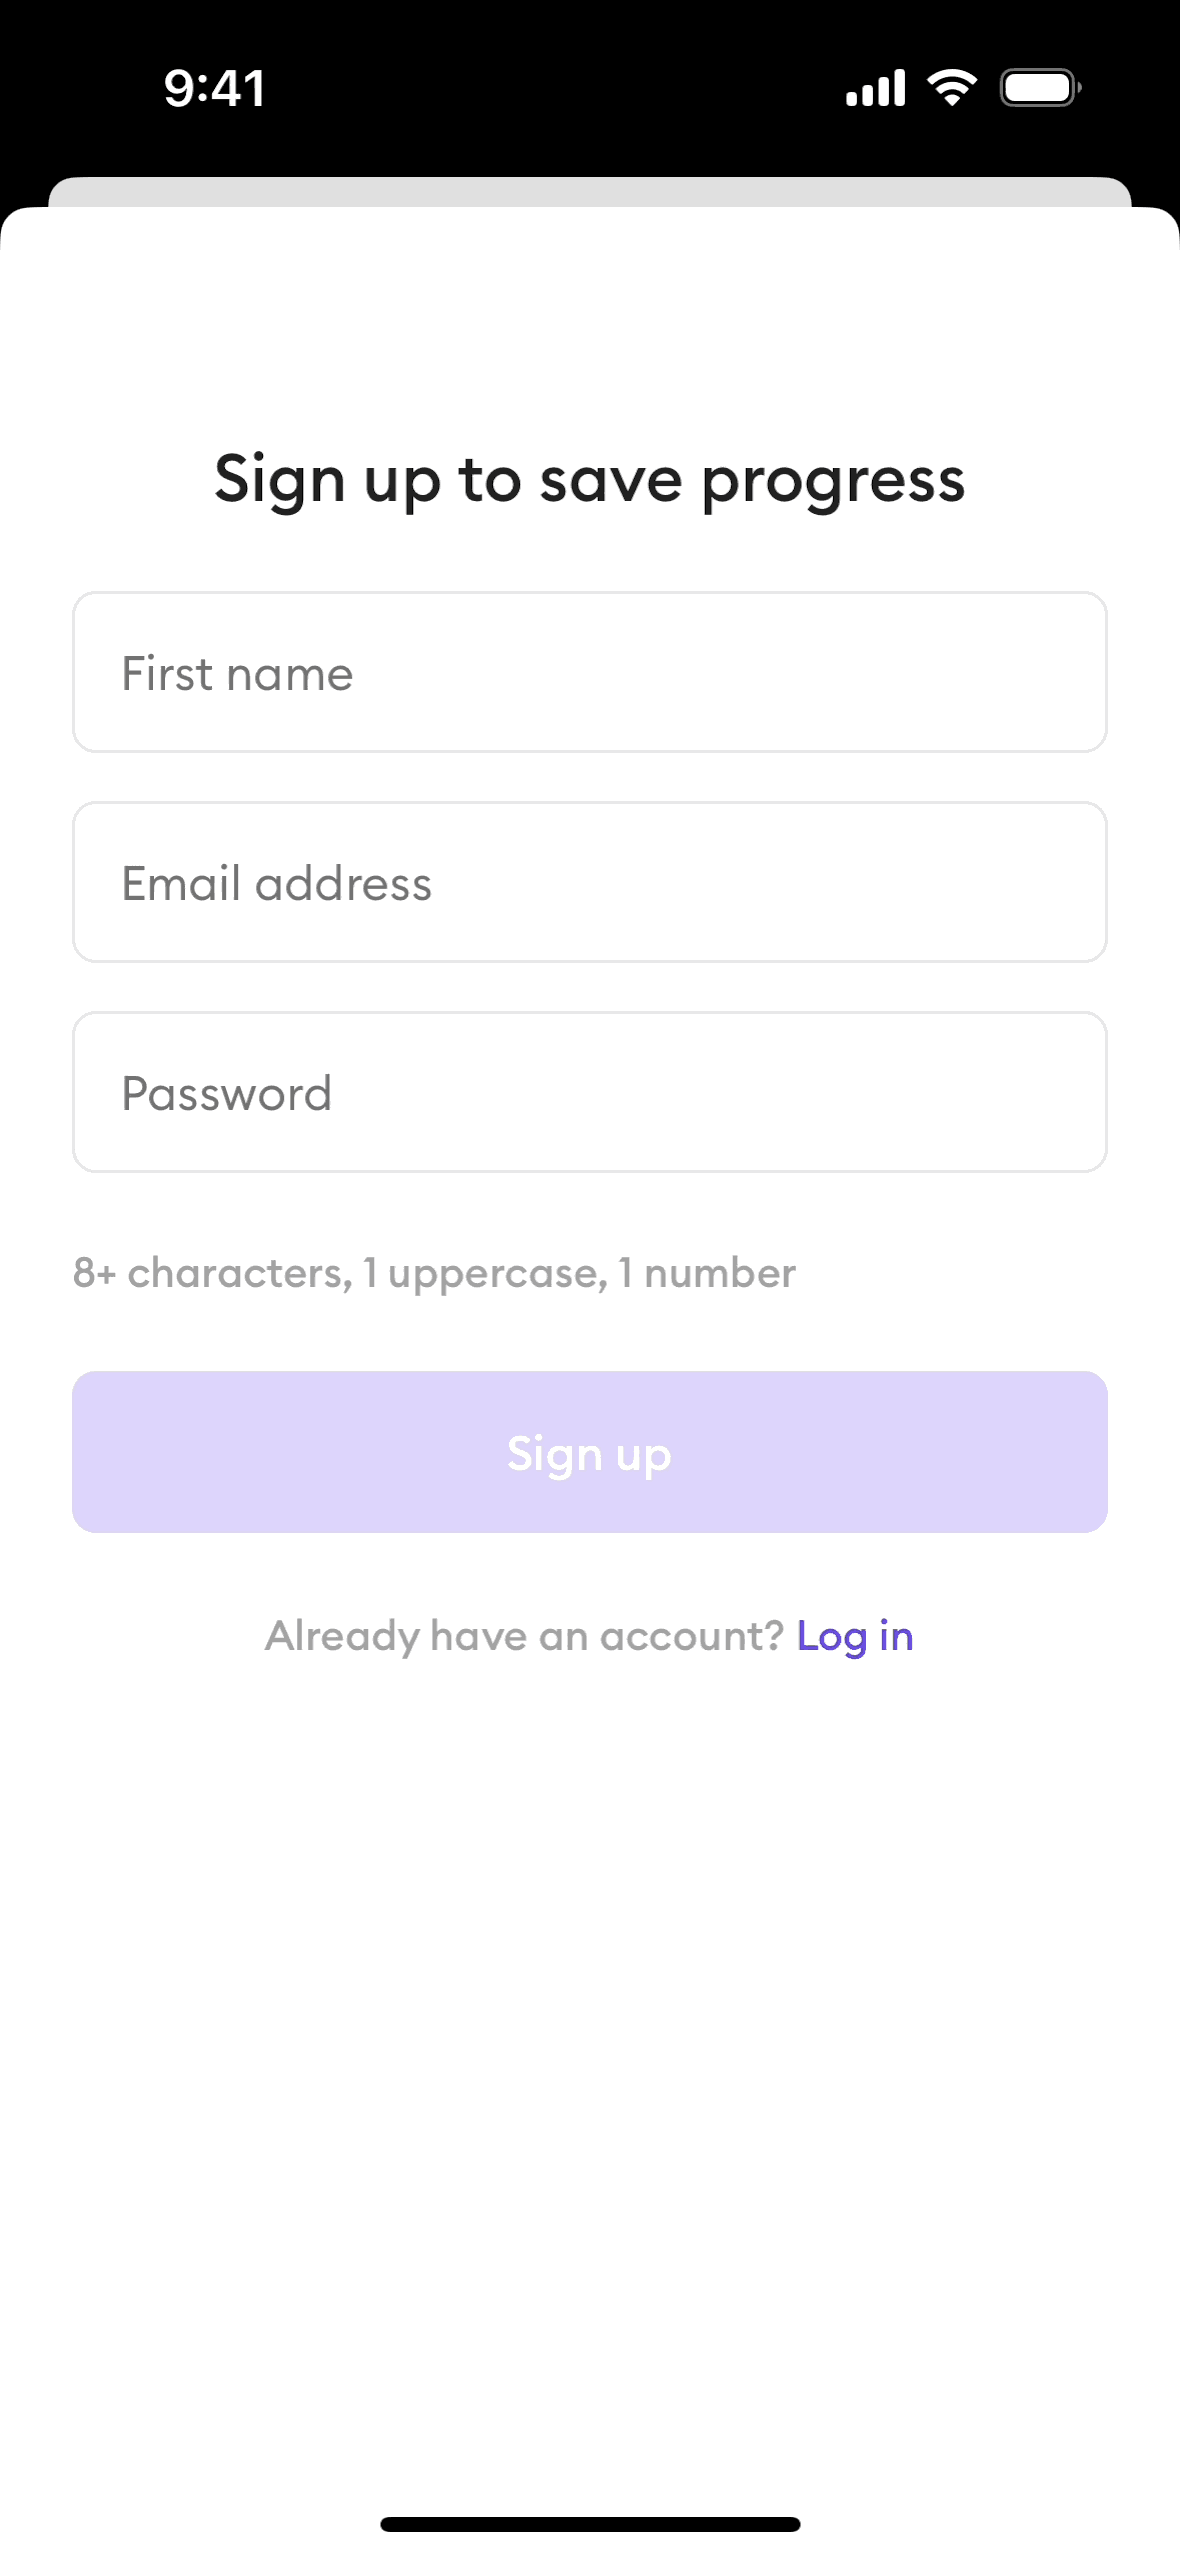The height and width of the screenshot is (2556, 1180).
Task: Tap the "Sign up to save progress" heading
Action: pos(590,480)
